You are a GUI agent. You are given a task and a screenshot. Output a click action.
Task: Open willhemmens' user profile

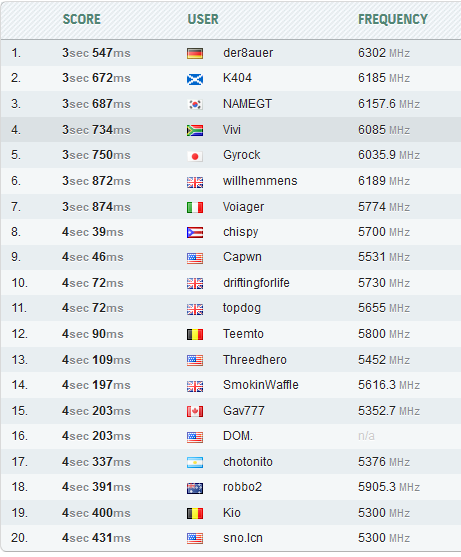click(x=260, y=181)
